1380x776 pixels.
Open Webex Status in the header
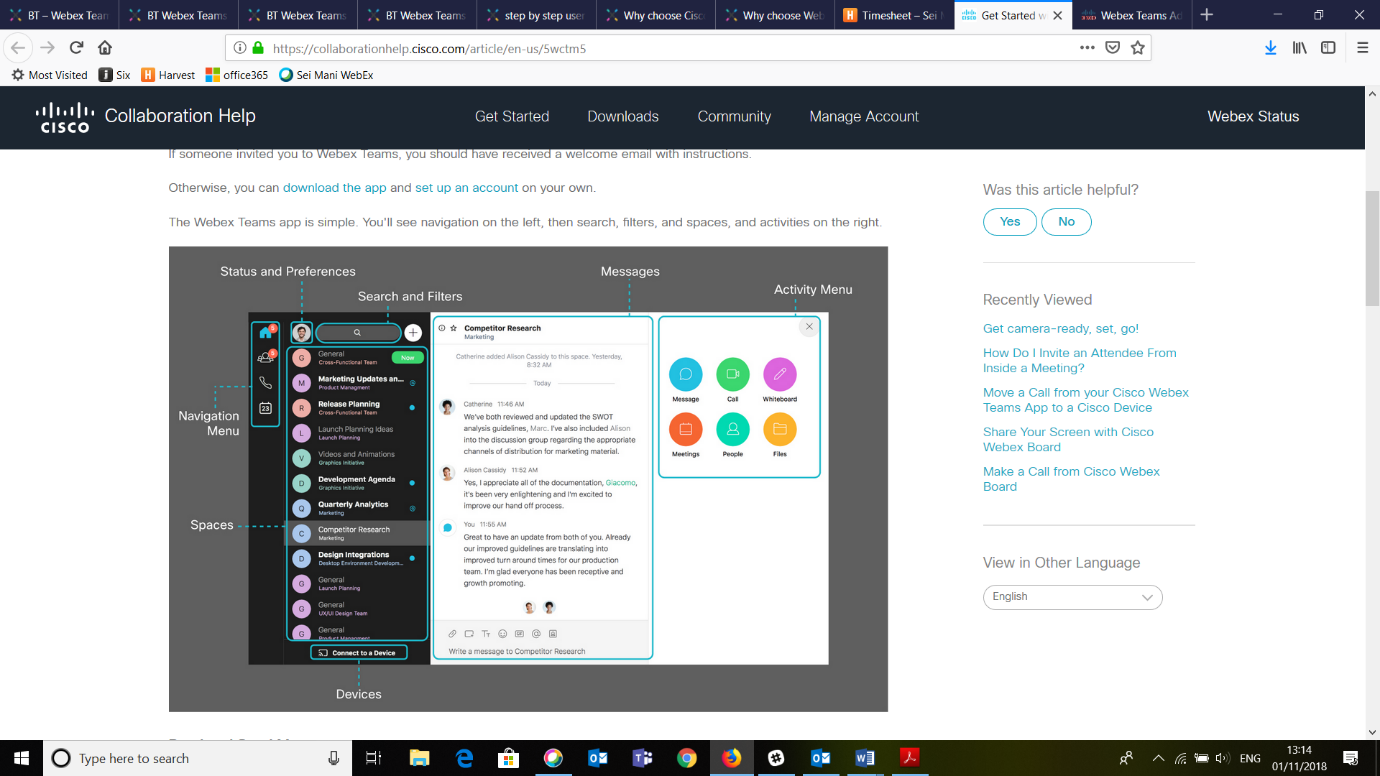(x=1253, y=116)
